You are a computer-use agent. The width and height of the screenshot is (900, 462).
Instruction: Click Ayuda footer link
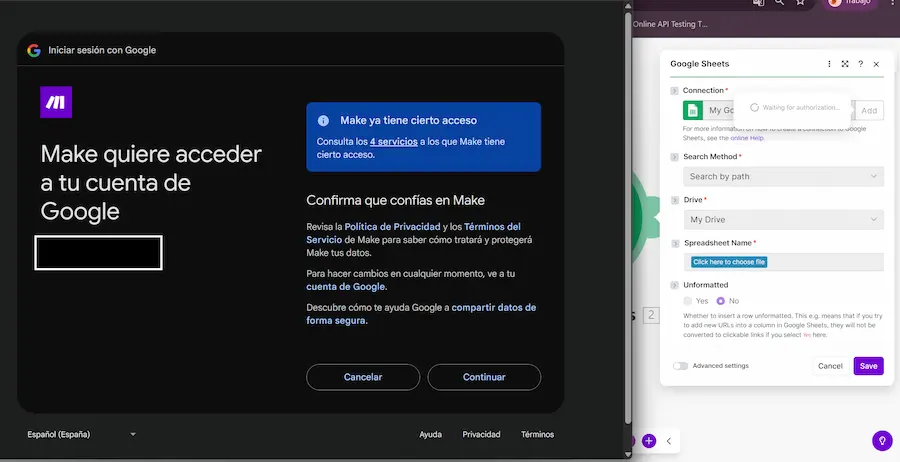click(430, 434)
